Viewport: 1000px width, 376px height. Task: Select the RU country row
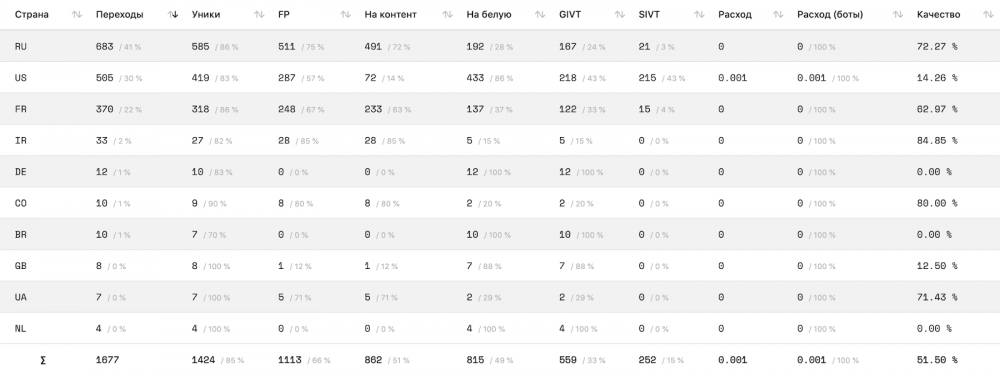pyautogui.click(x=500, y=47)
